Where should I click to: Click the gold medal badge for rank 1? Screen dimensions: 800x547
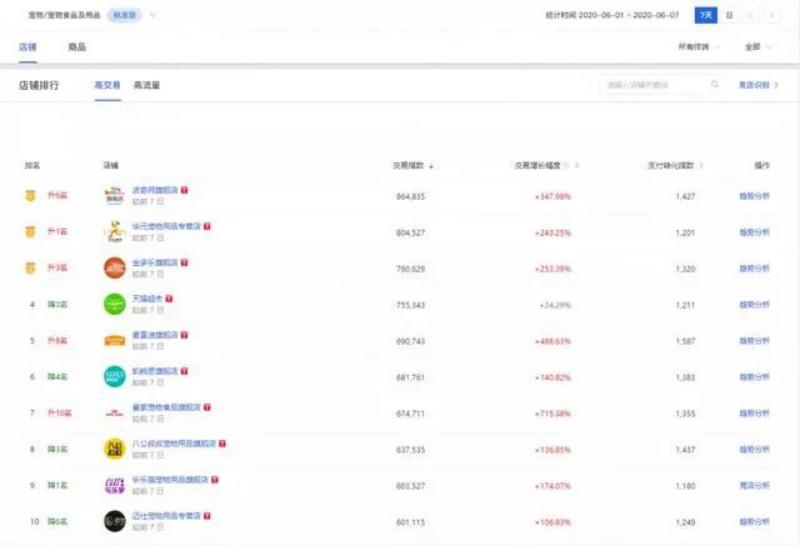click(30, 196)
